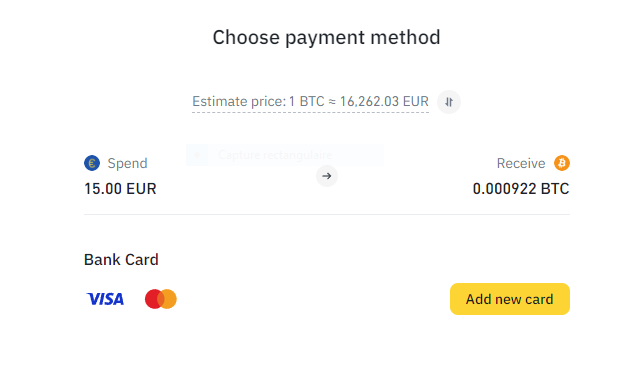Click the Bitcoin icon next to Receive
The width and height of the screenshot is (625, 391).
pyautogui.click(x=562, y=163)
